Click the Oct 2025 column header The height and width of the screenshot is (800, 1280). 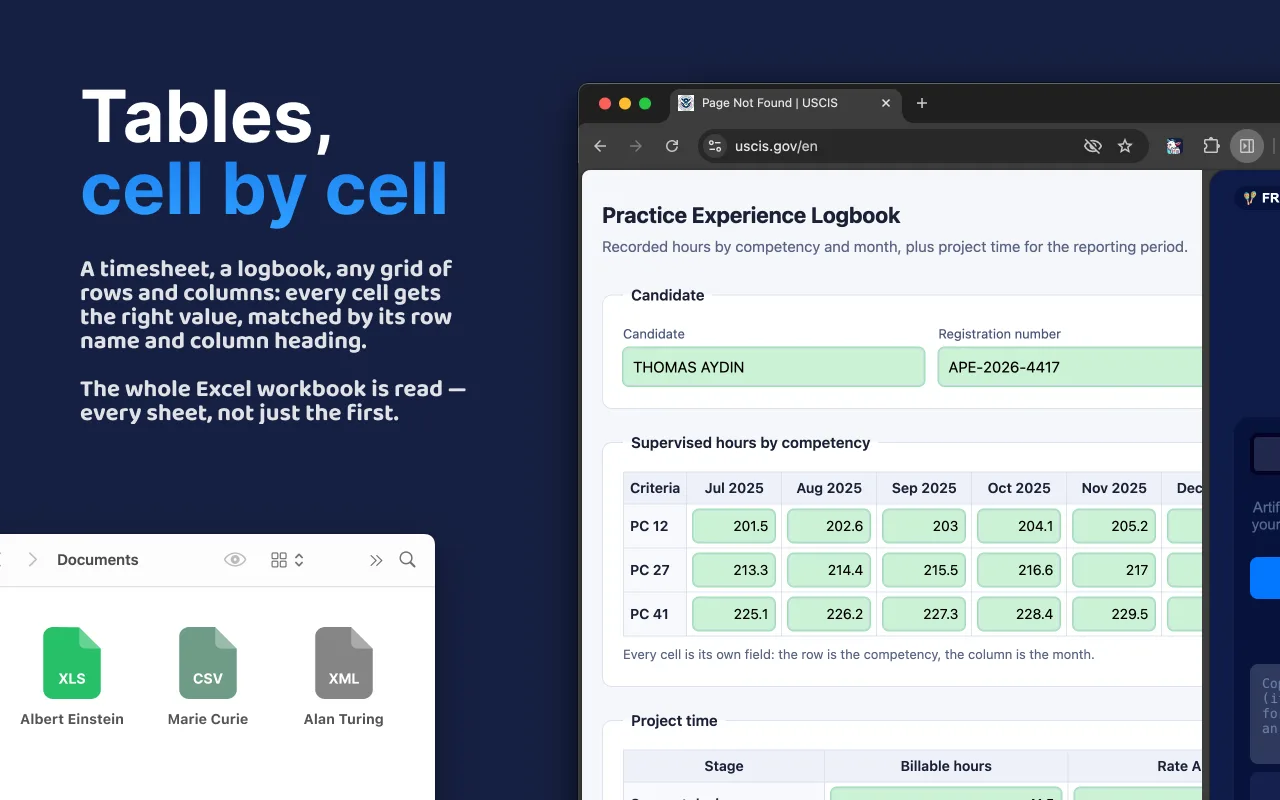1019,488
